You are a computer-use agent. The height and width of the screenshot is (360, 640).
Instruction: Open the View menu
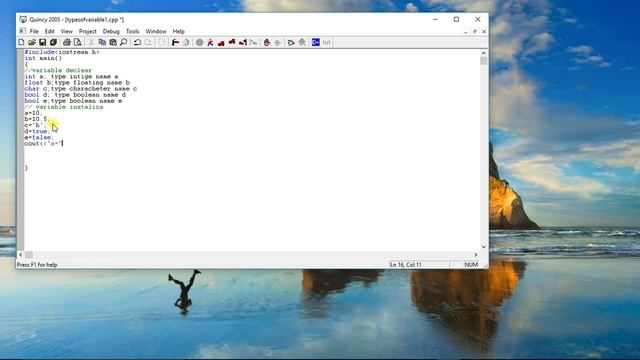pyautogui.click(x=67, y=31)
